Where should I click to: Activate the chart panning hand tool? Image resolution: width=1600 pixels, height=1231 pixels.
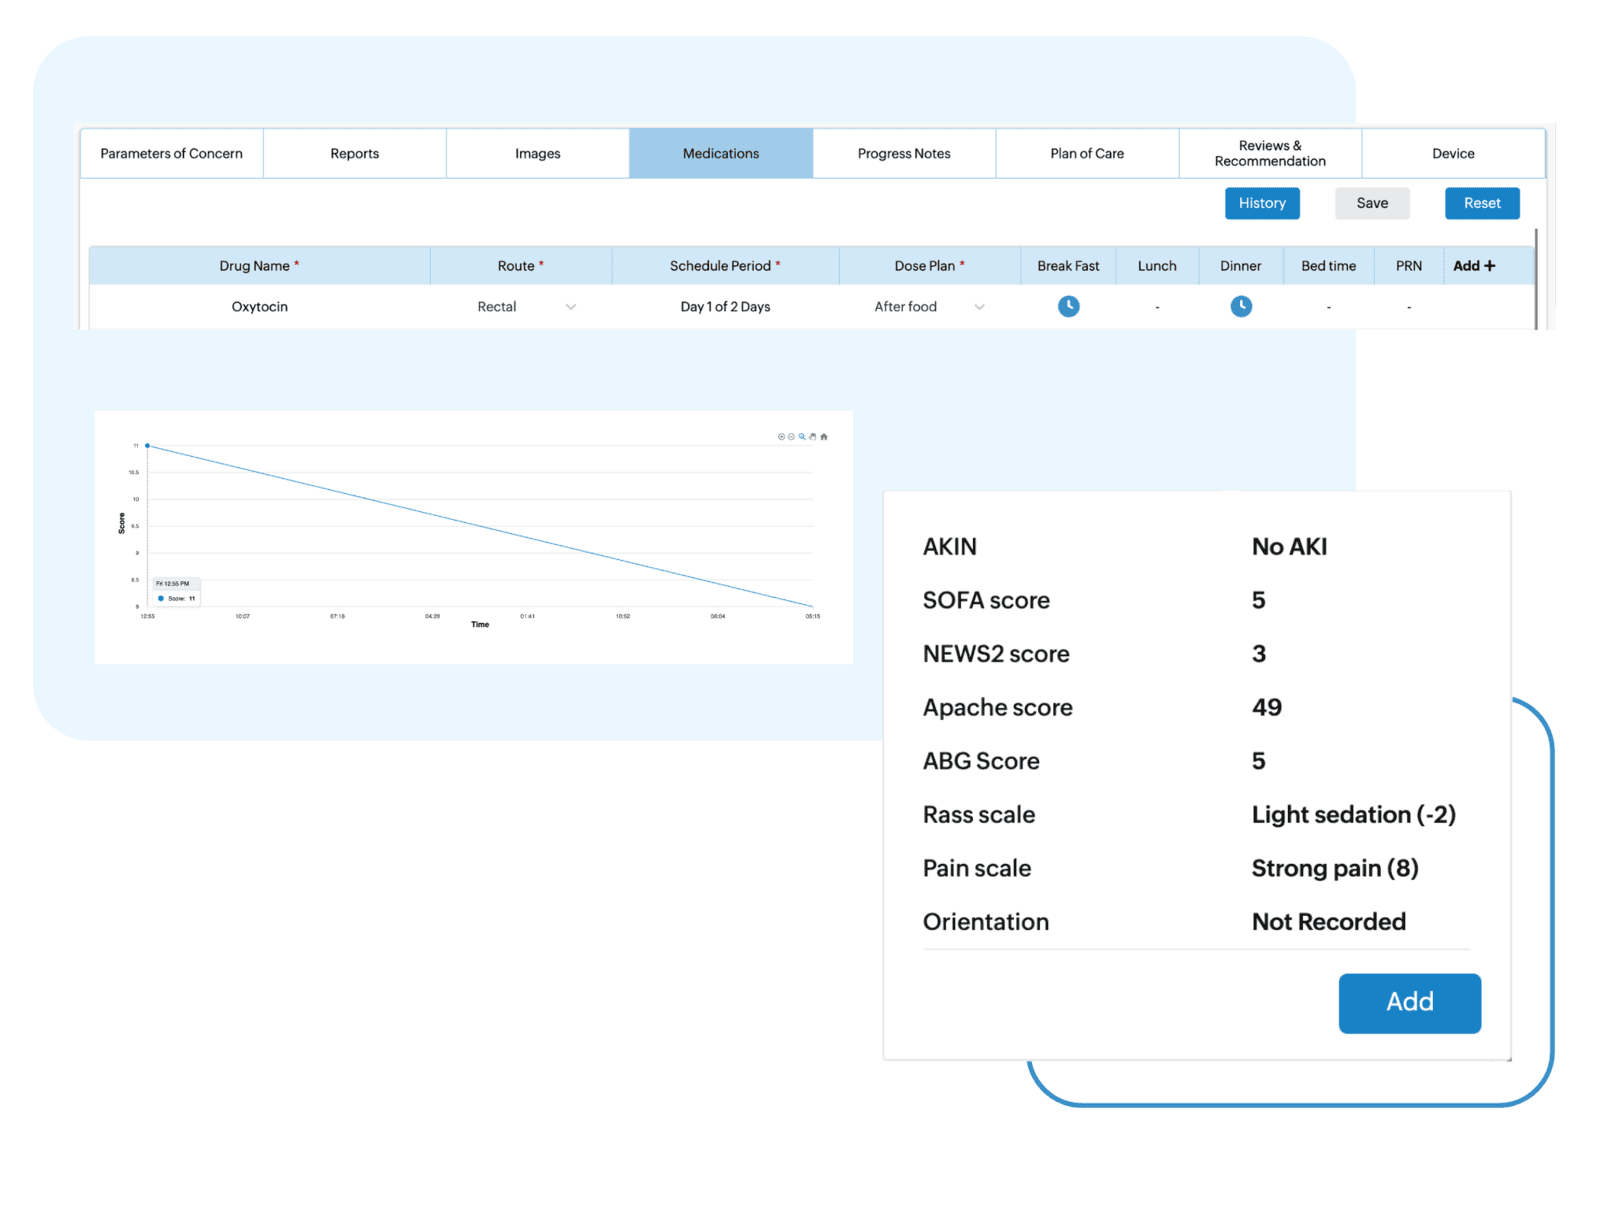pos(813,437)
